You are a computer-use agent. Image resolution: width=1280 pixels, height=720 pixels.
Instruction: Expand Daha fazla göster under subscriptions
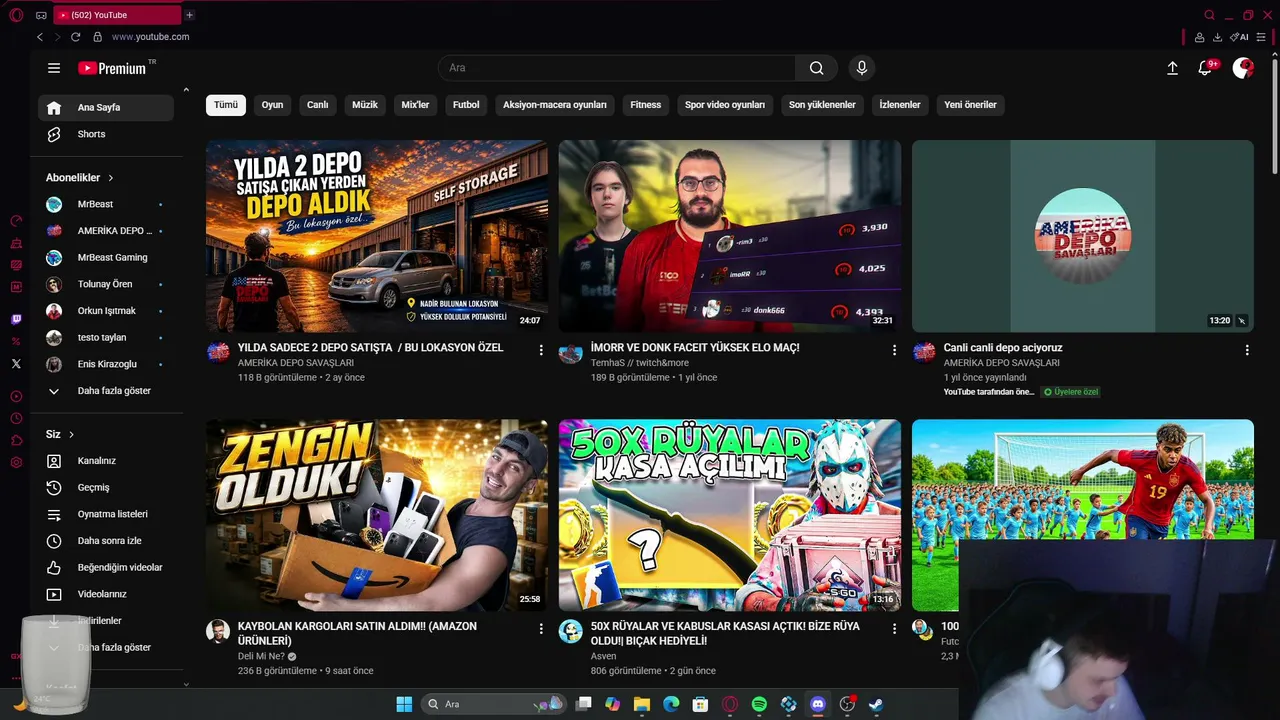(106, 391)
